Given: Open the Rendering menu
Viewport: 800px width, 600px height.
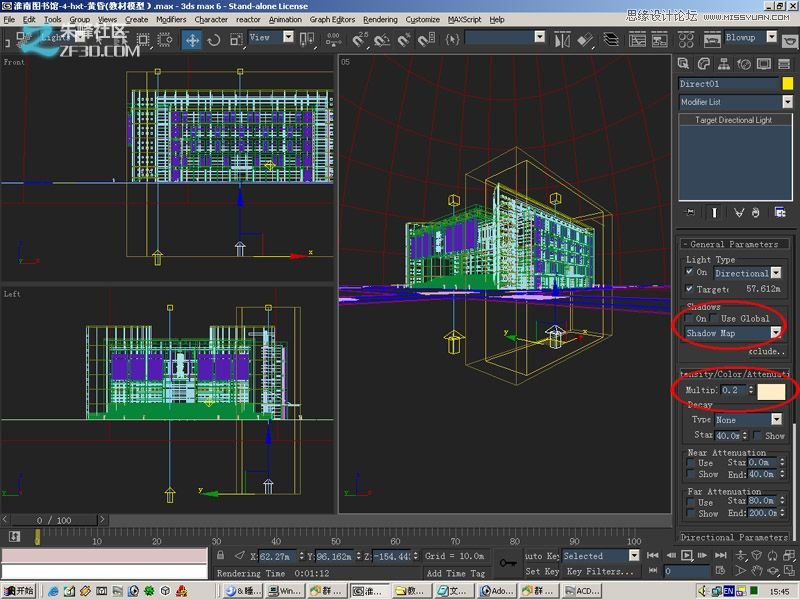Looking at the screenshot, I should (x=380, y=19).
